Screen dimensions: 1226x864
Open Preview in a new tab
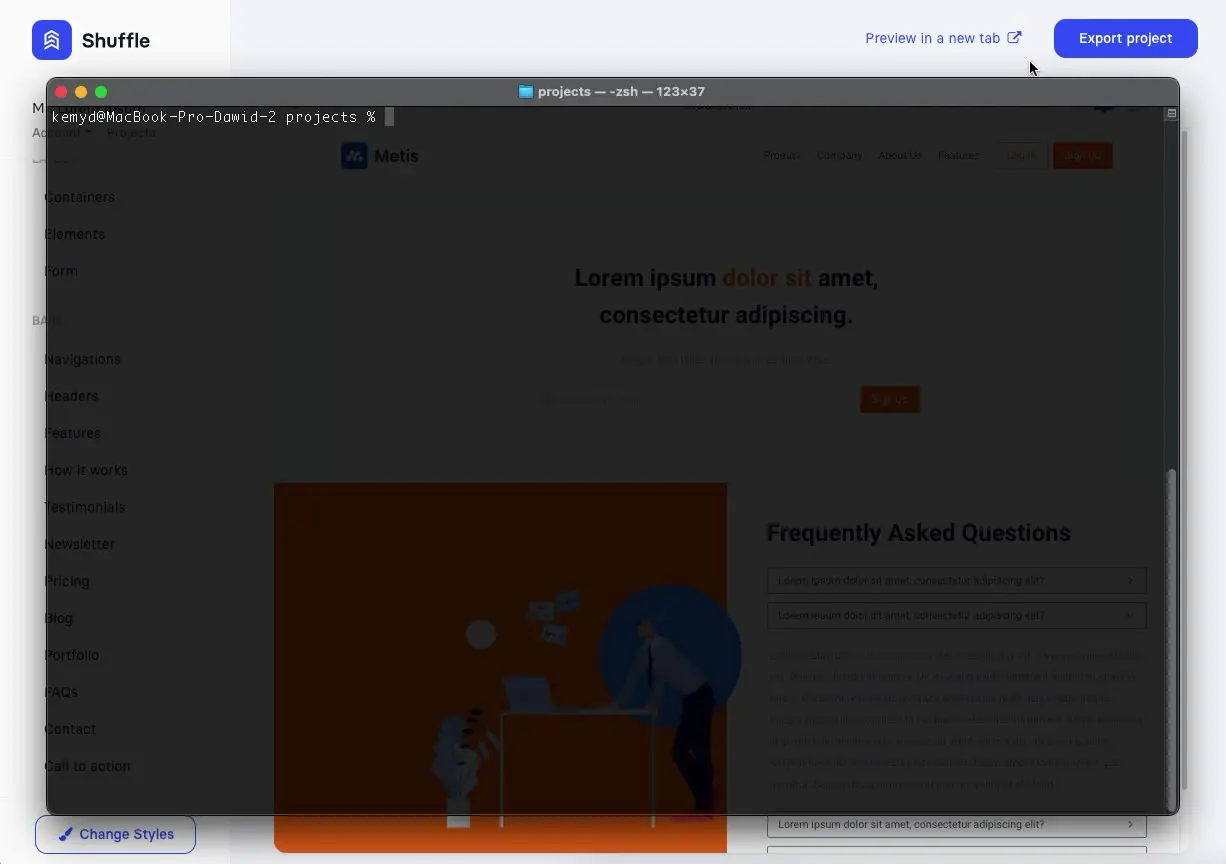[932, 38]
